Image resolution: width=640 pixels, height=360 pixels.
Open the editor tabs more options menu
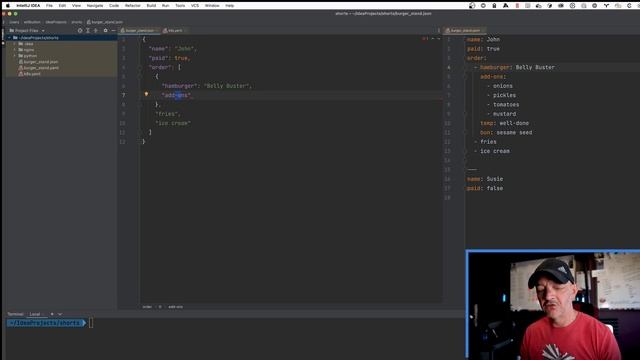pos(439,31)
